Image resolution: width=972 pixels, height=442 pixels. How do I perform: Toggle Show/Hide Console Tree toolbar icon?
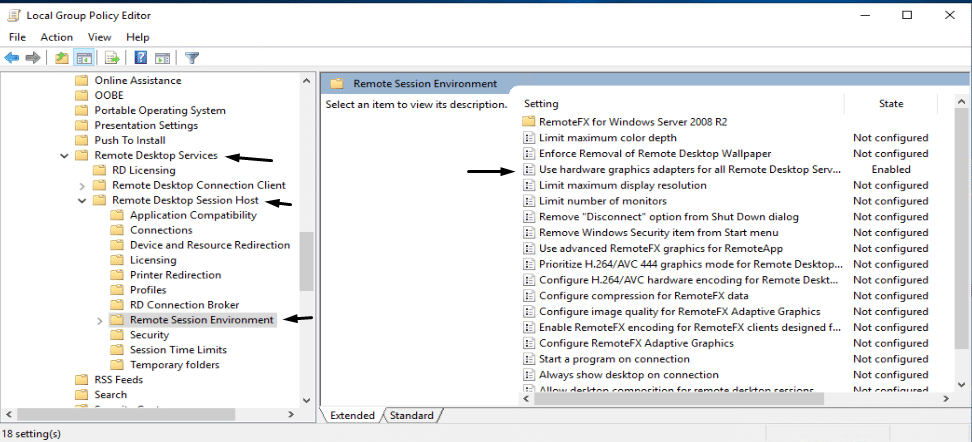(x=84, y=58)
